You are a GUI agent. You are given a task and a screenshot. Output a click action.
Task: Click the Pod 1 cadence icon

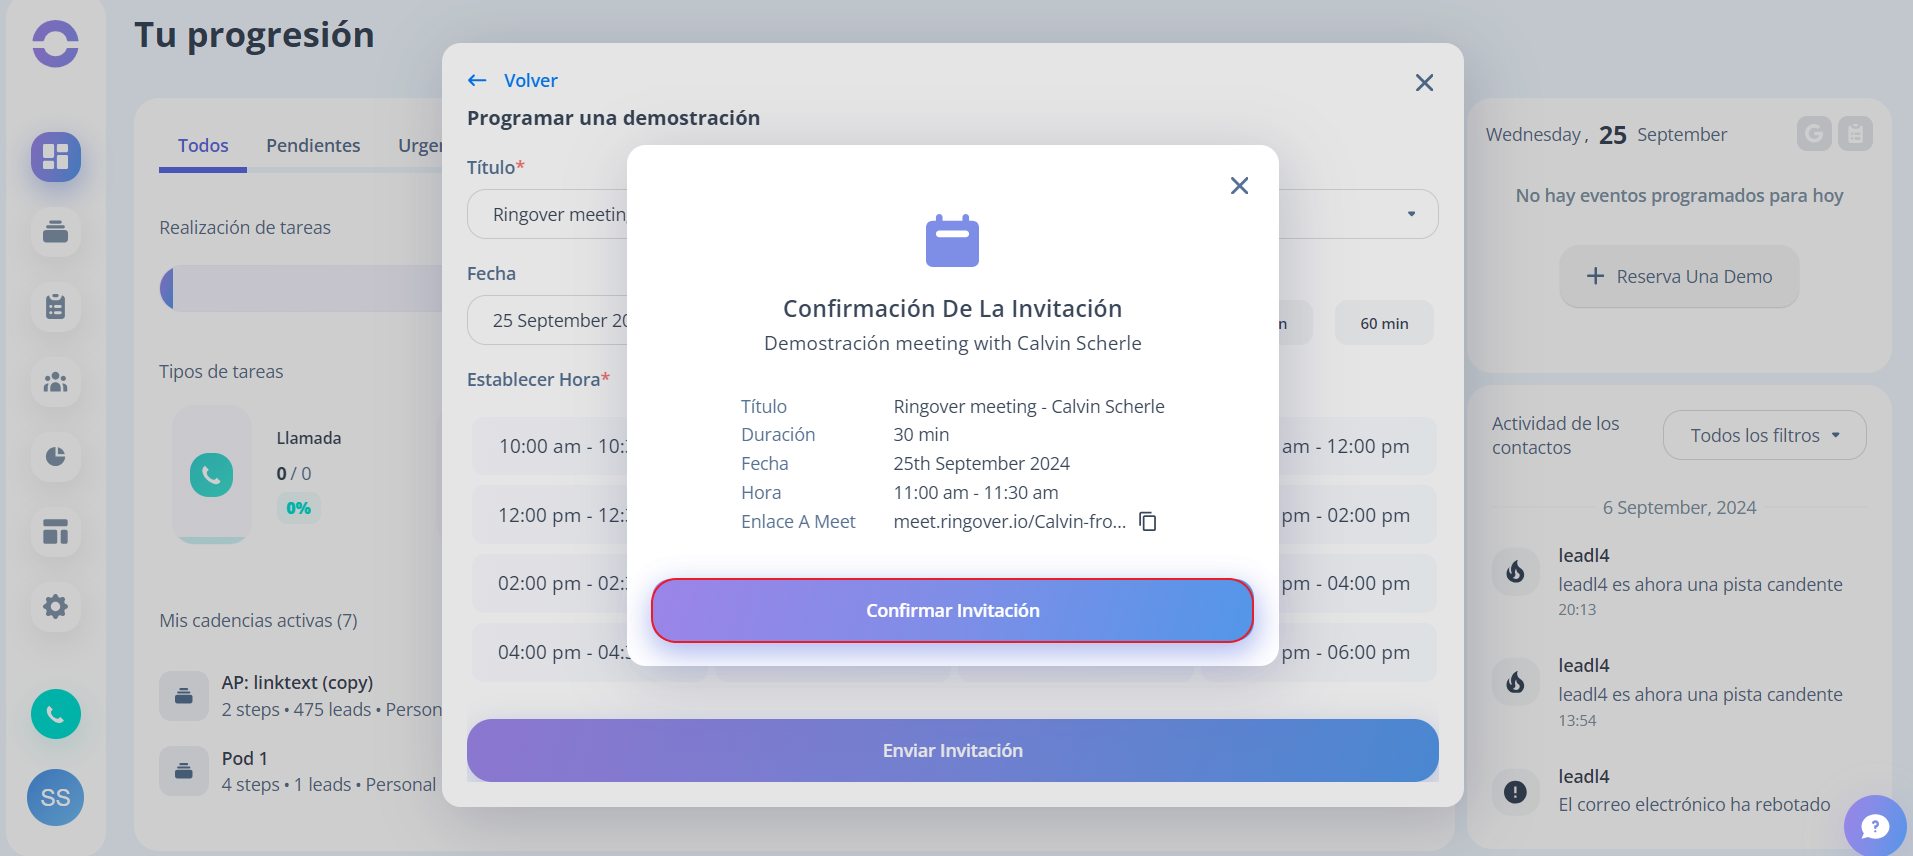pos(184,771)
